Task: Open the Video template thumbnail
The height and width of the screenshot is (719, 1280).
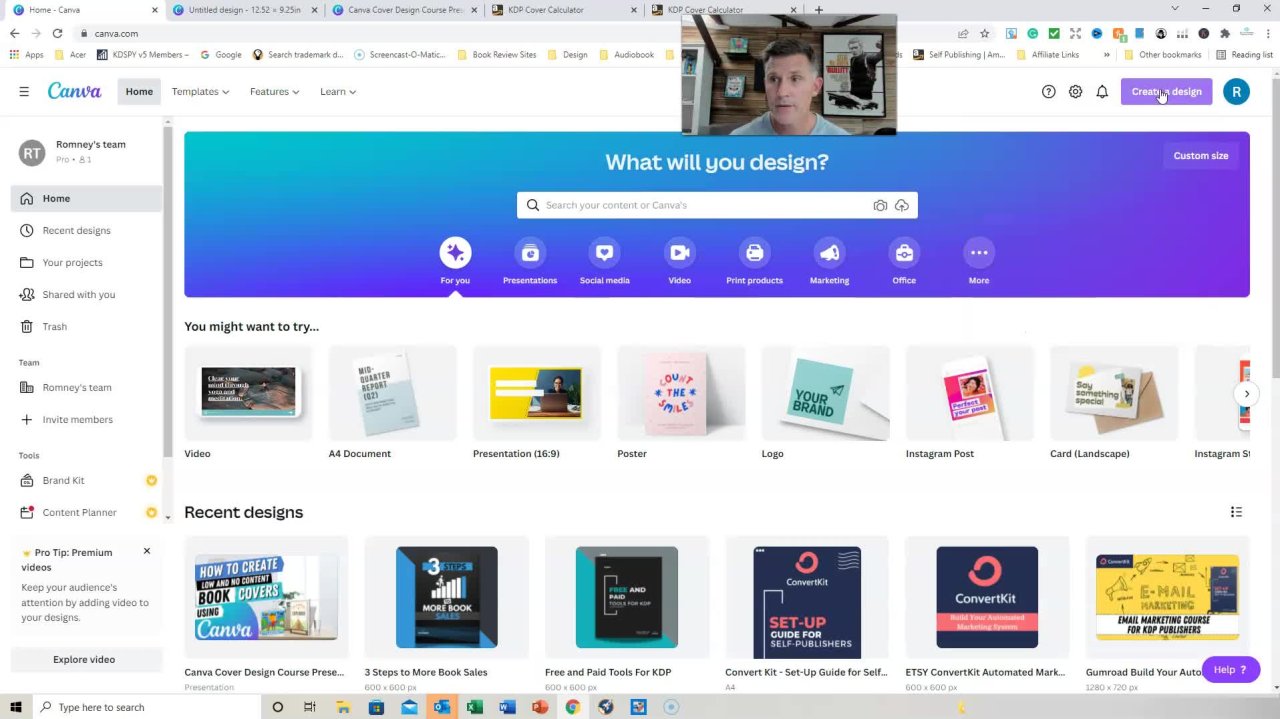Action: 248,393
